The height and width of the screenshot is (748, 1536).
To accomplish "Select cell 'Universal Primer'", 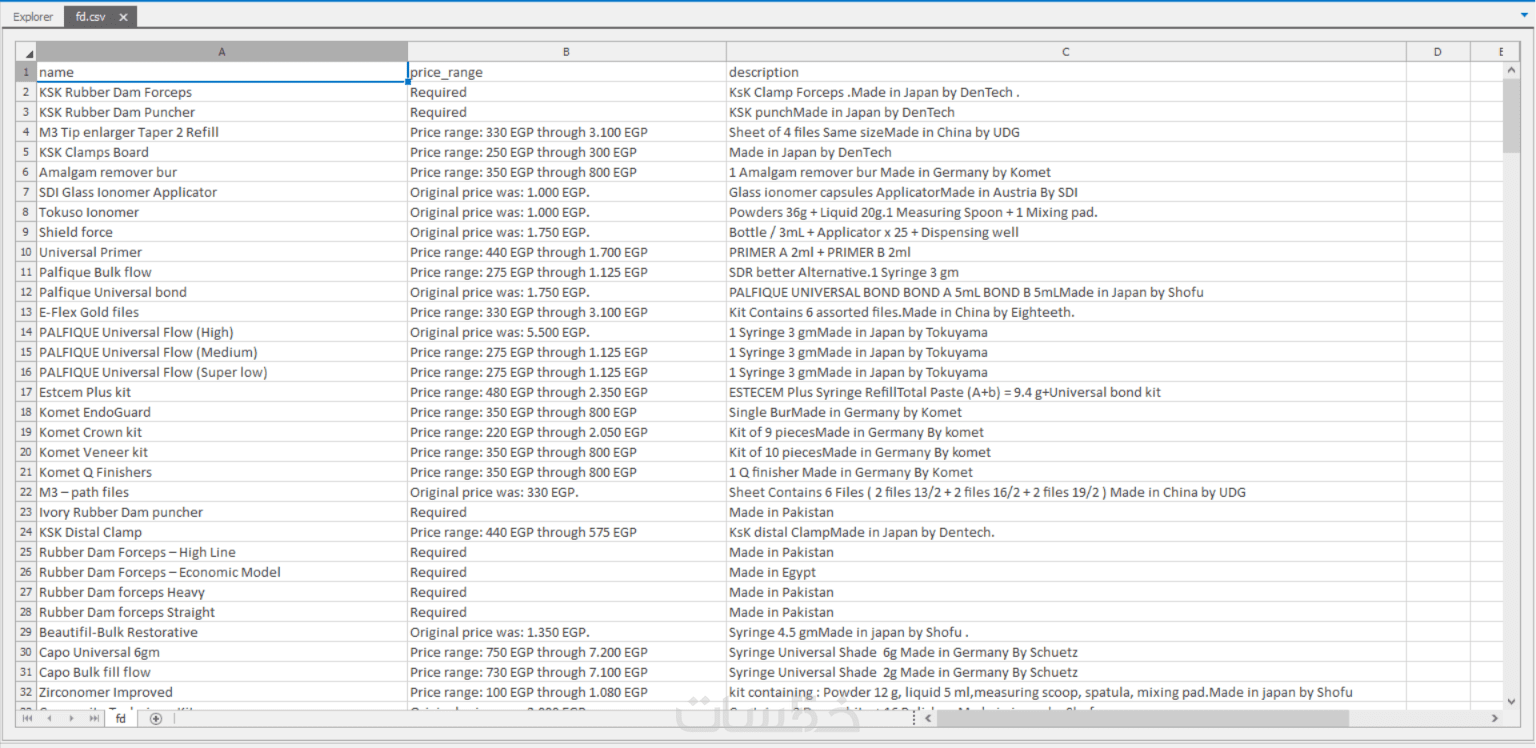I will (222, 252).
